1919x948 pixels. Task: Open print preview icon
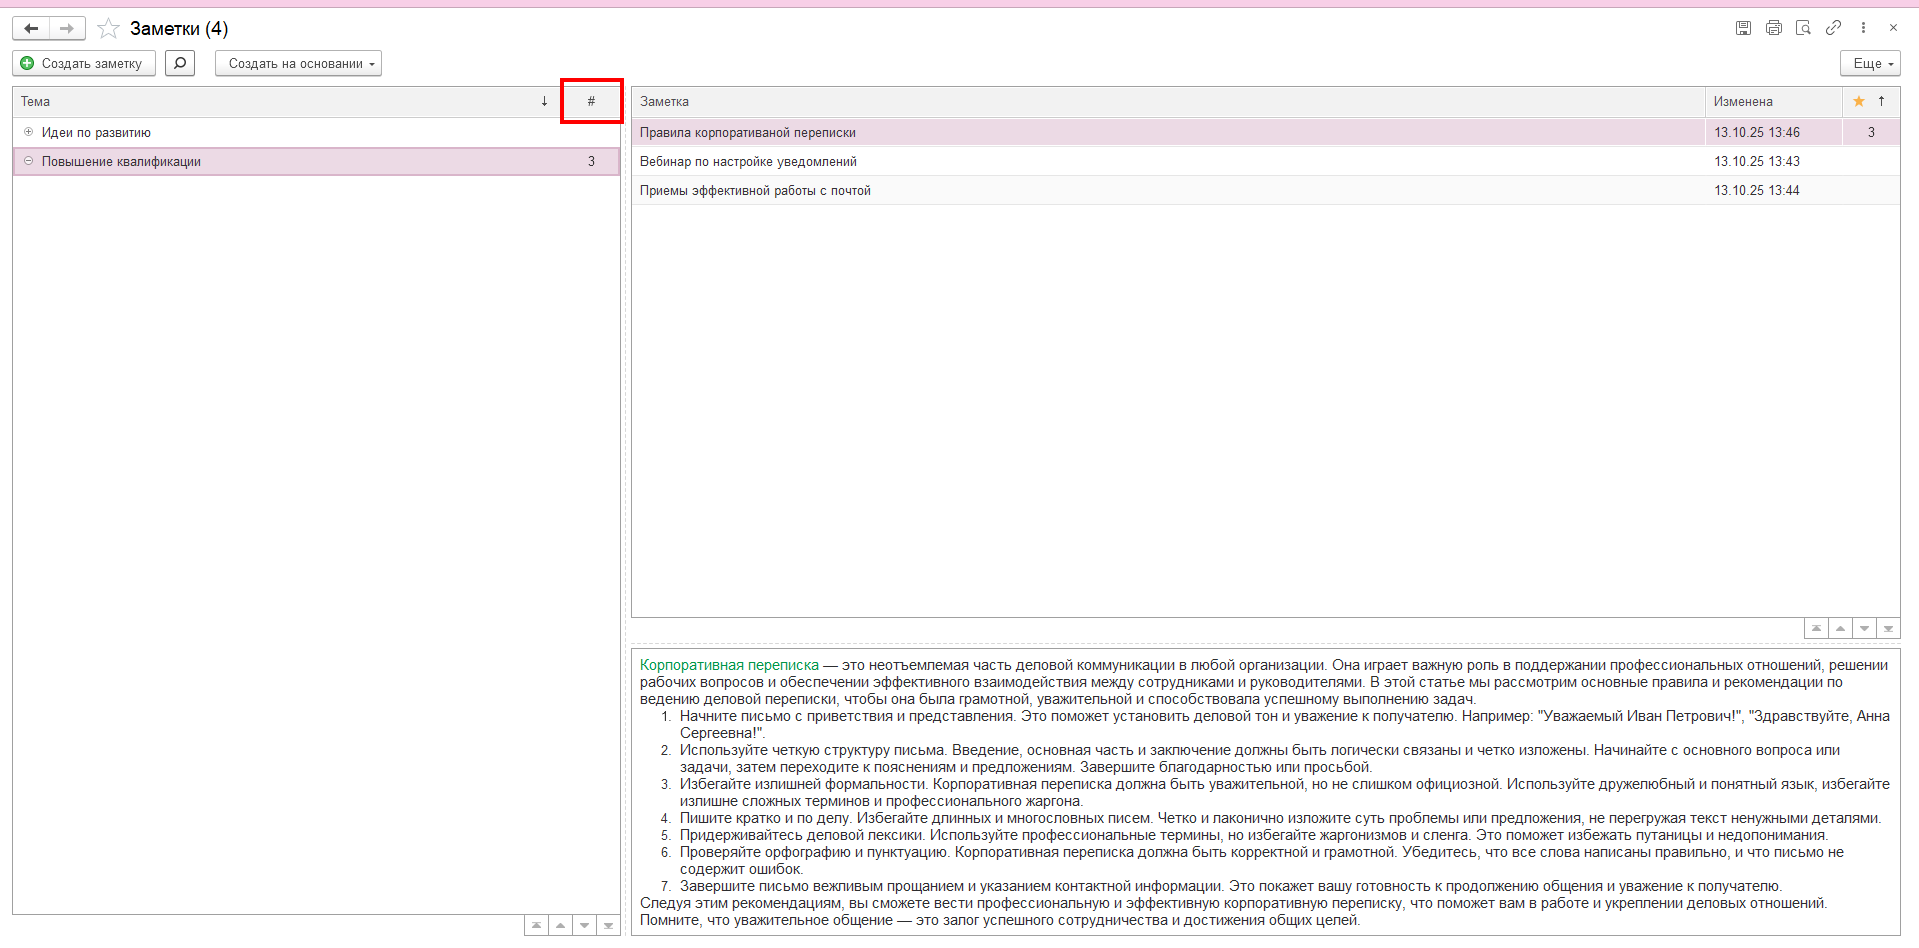(1803, 28)
